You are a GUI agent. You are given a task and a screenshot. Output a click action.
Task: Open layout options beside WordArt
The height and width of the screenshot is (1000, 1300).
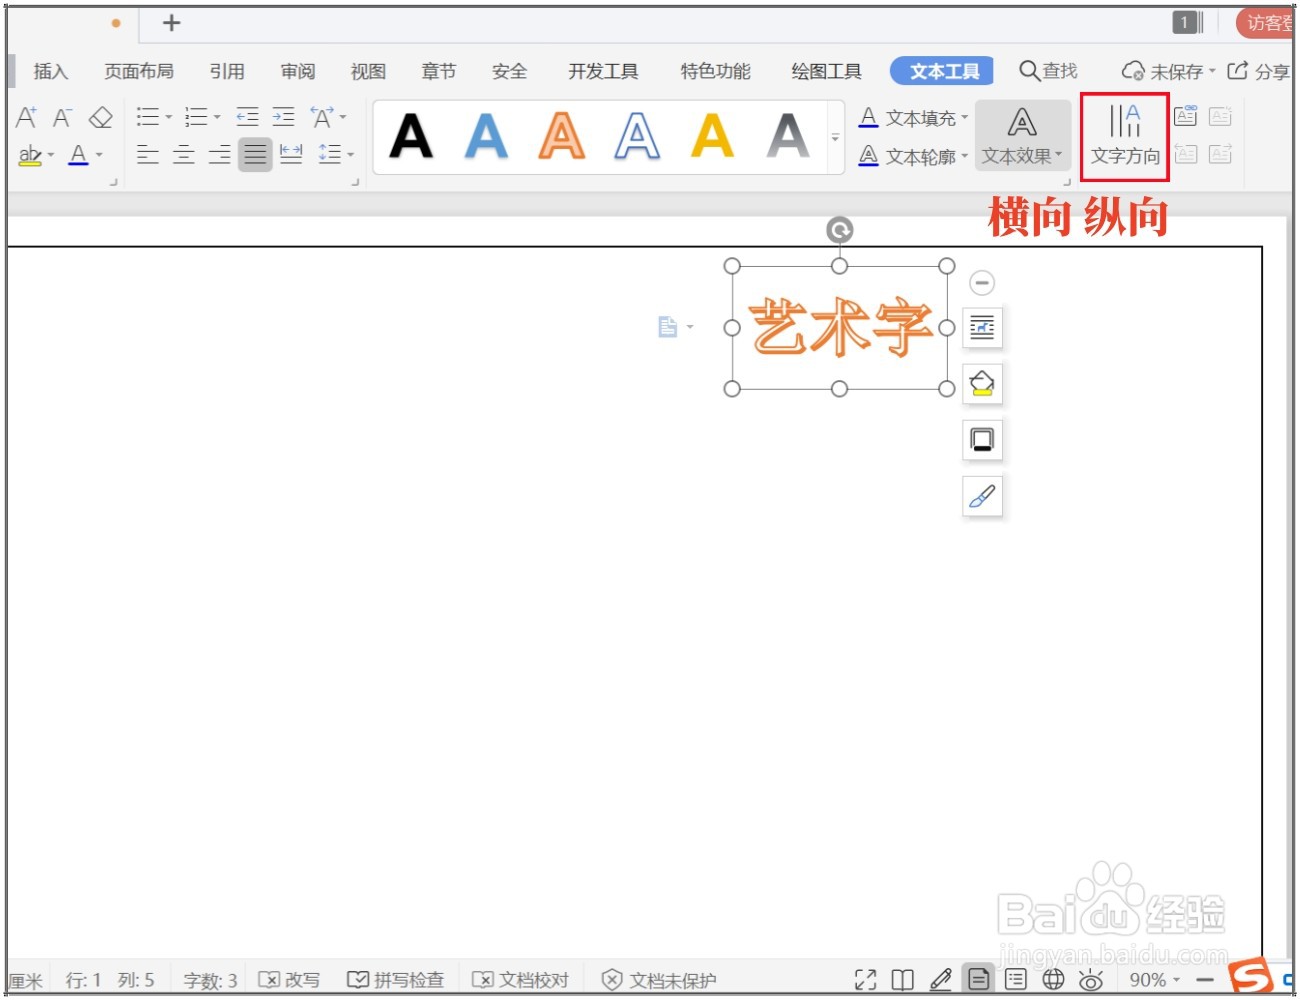(982, 327)
